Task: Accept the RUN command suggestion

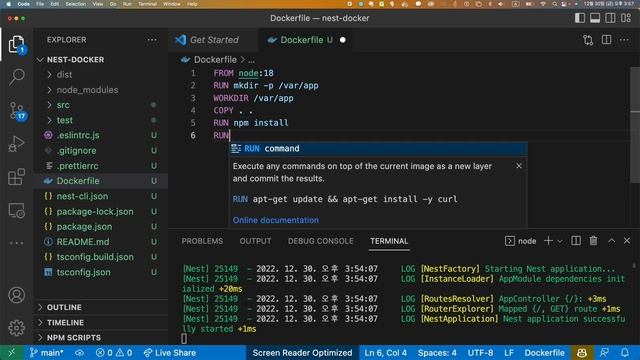Action: (x=378, y=149)
